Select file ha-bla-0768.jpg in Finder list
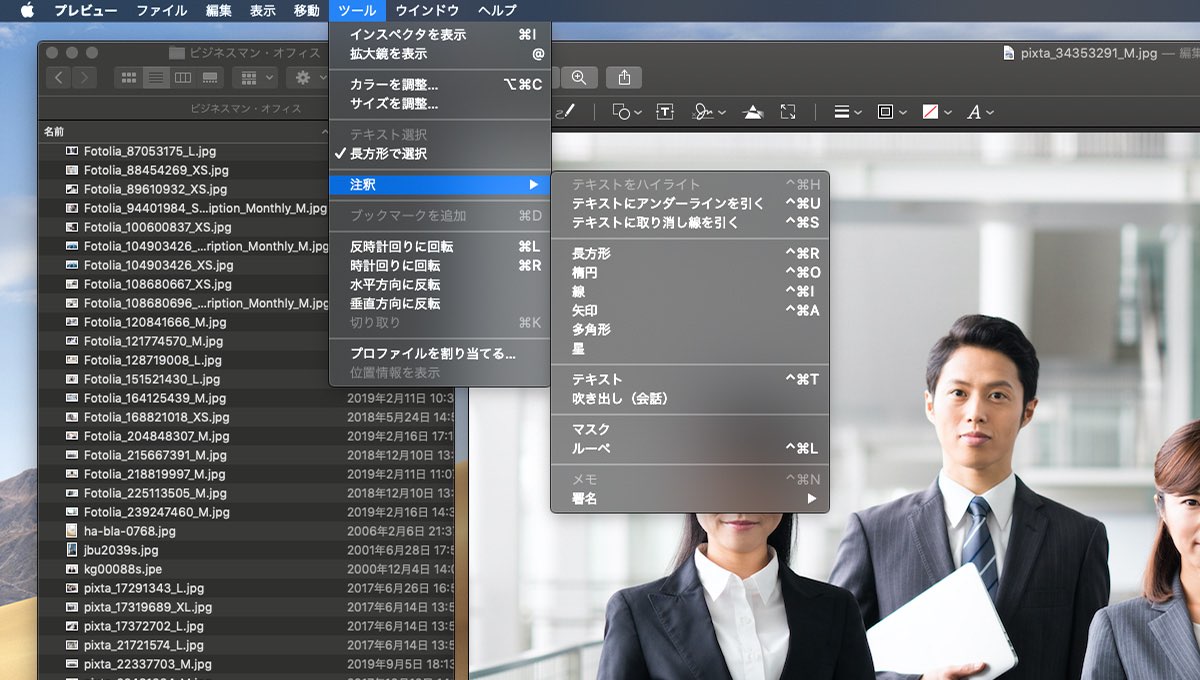Viewport: 1200px width, 680px height. (x=130, y=531)
